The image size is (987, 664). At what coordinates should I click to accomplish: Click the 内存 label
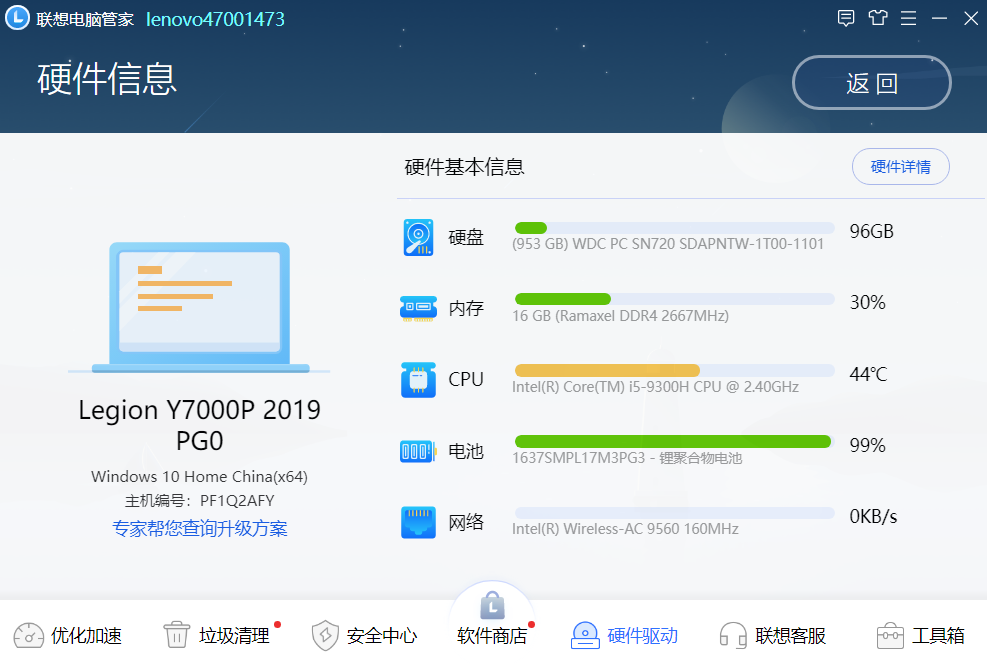click(x=466, y=308)
